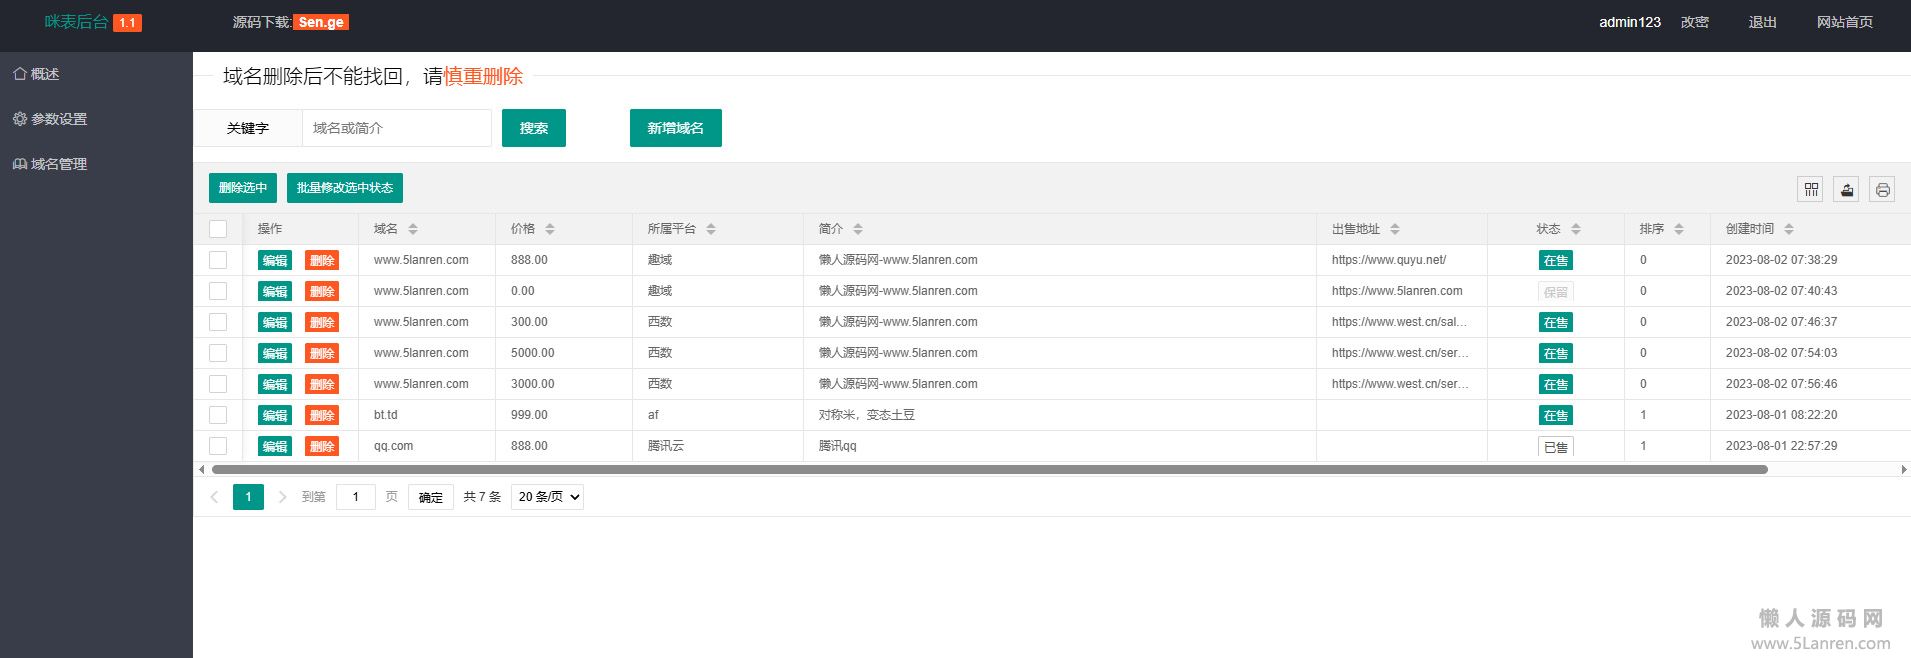
Task: Click the domain name column sort arrows
Action: pos(412,229)
